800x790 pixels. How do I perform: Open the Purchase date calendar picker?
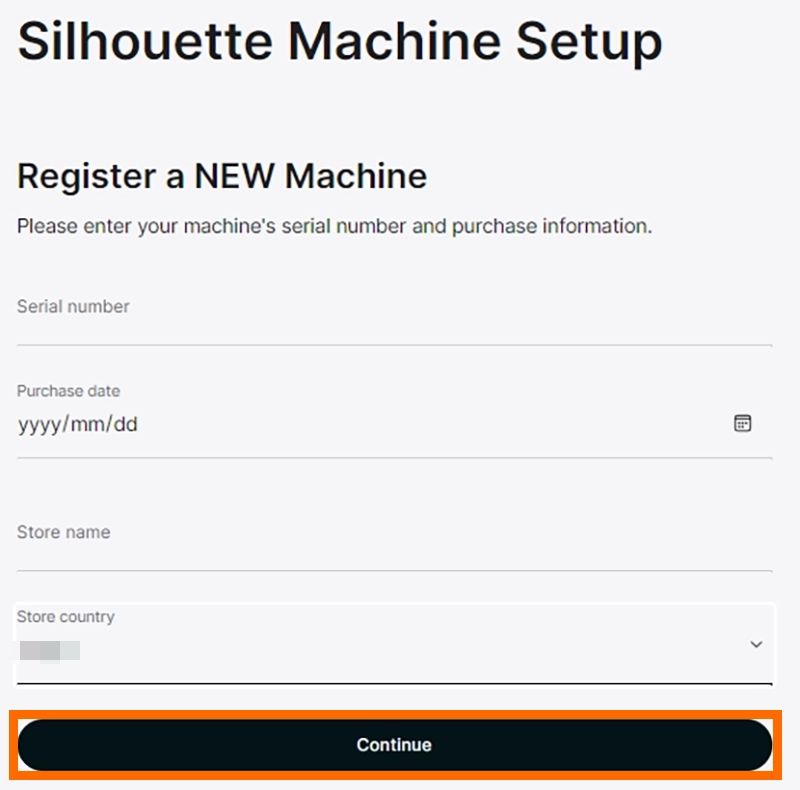coord(742,423)
